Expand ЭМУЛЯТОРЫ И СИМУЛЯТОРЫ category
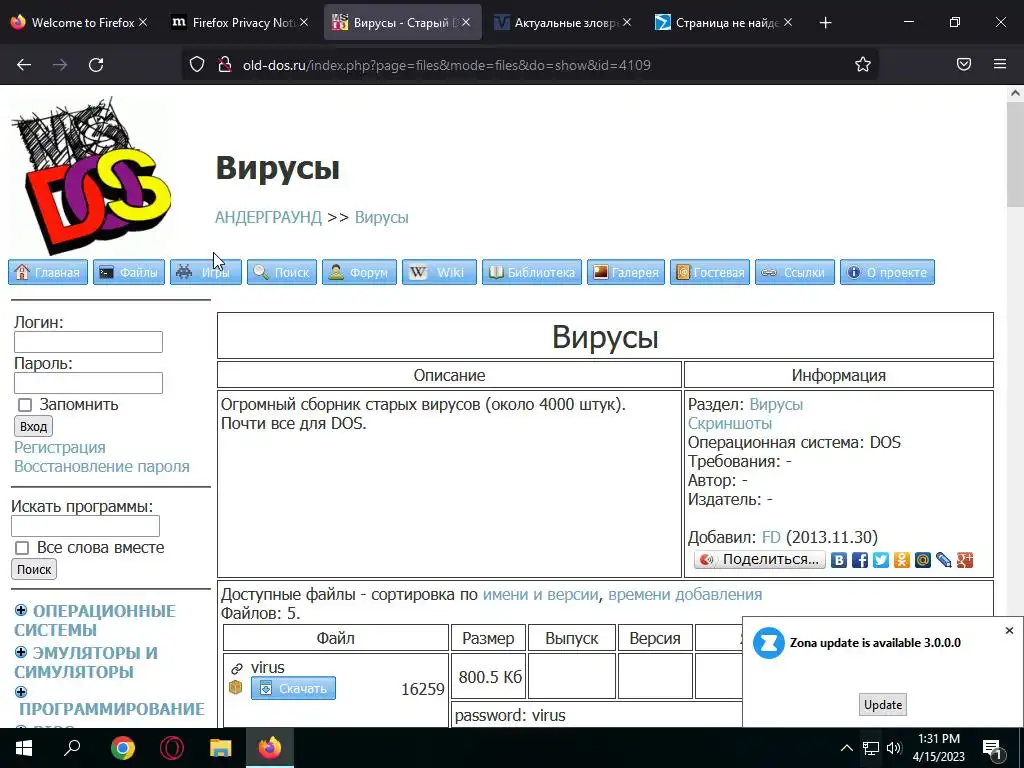Screen dimensions: 1024x768 (x=21, y=652)
